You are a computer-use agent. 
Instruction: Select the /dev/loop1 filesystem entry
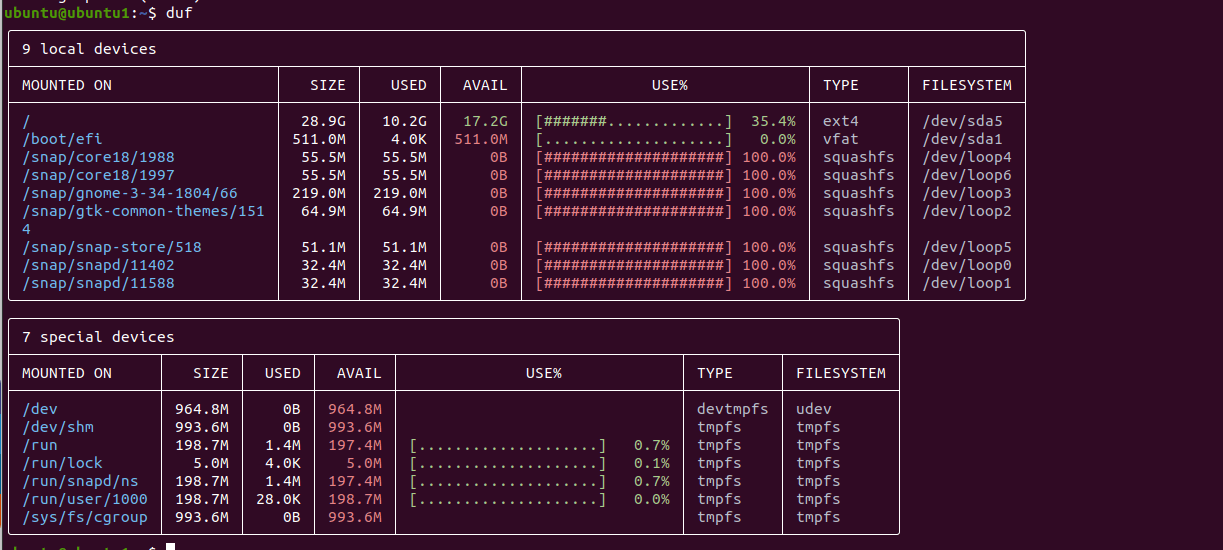[x=967, y=283]
